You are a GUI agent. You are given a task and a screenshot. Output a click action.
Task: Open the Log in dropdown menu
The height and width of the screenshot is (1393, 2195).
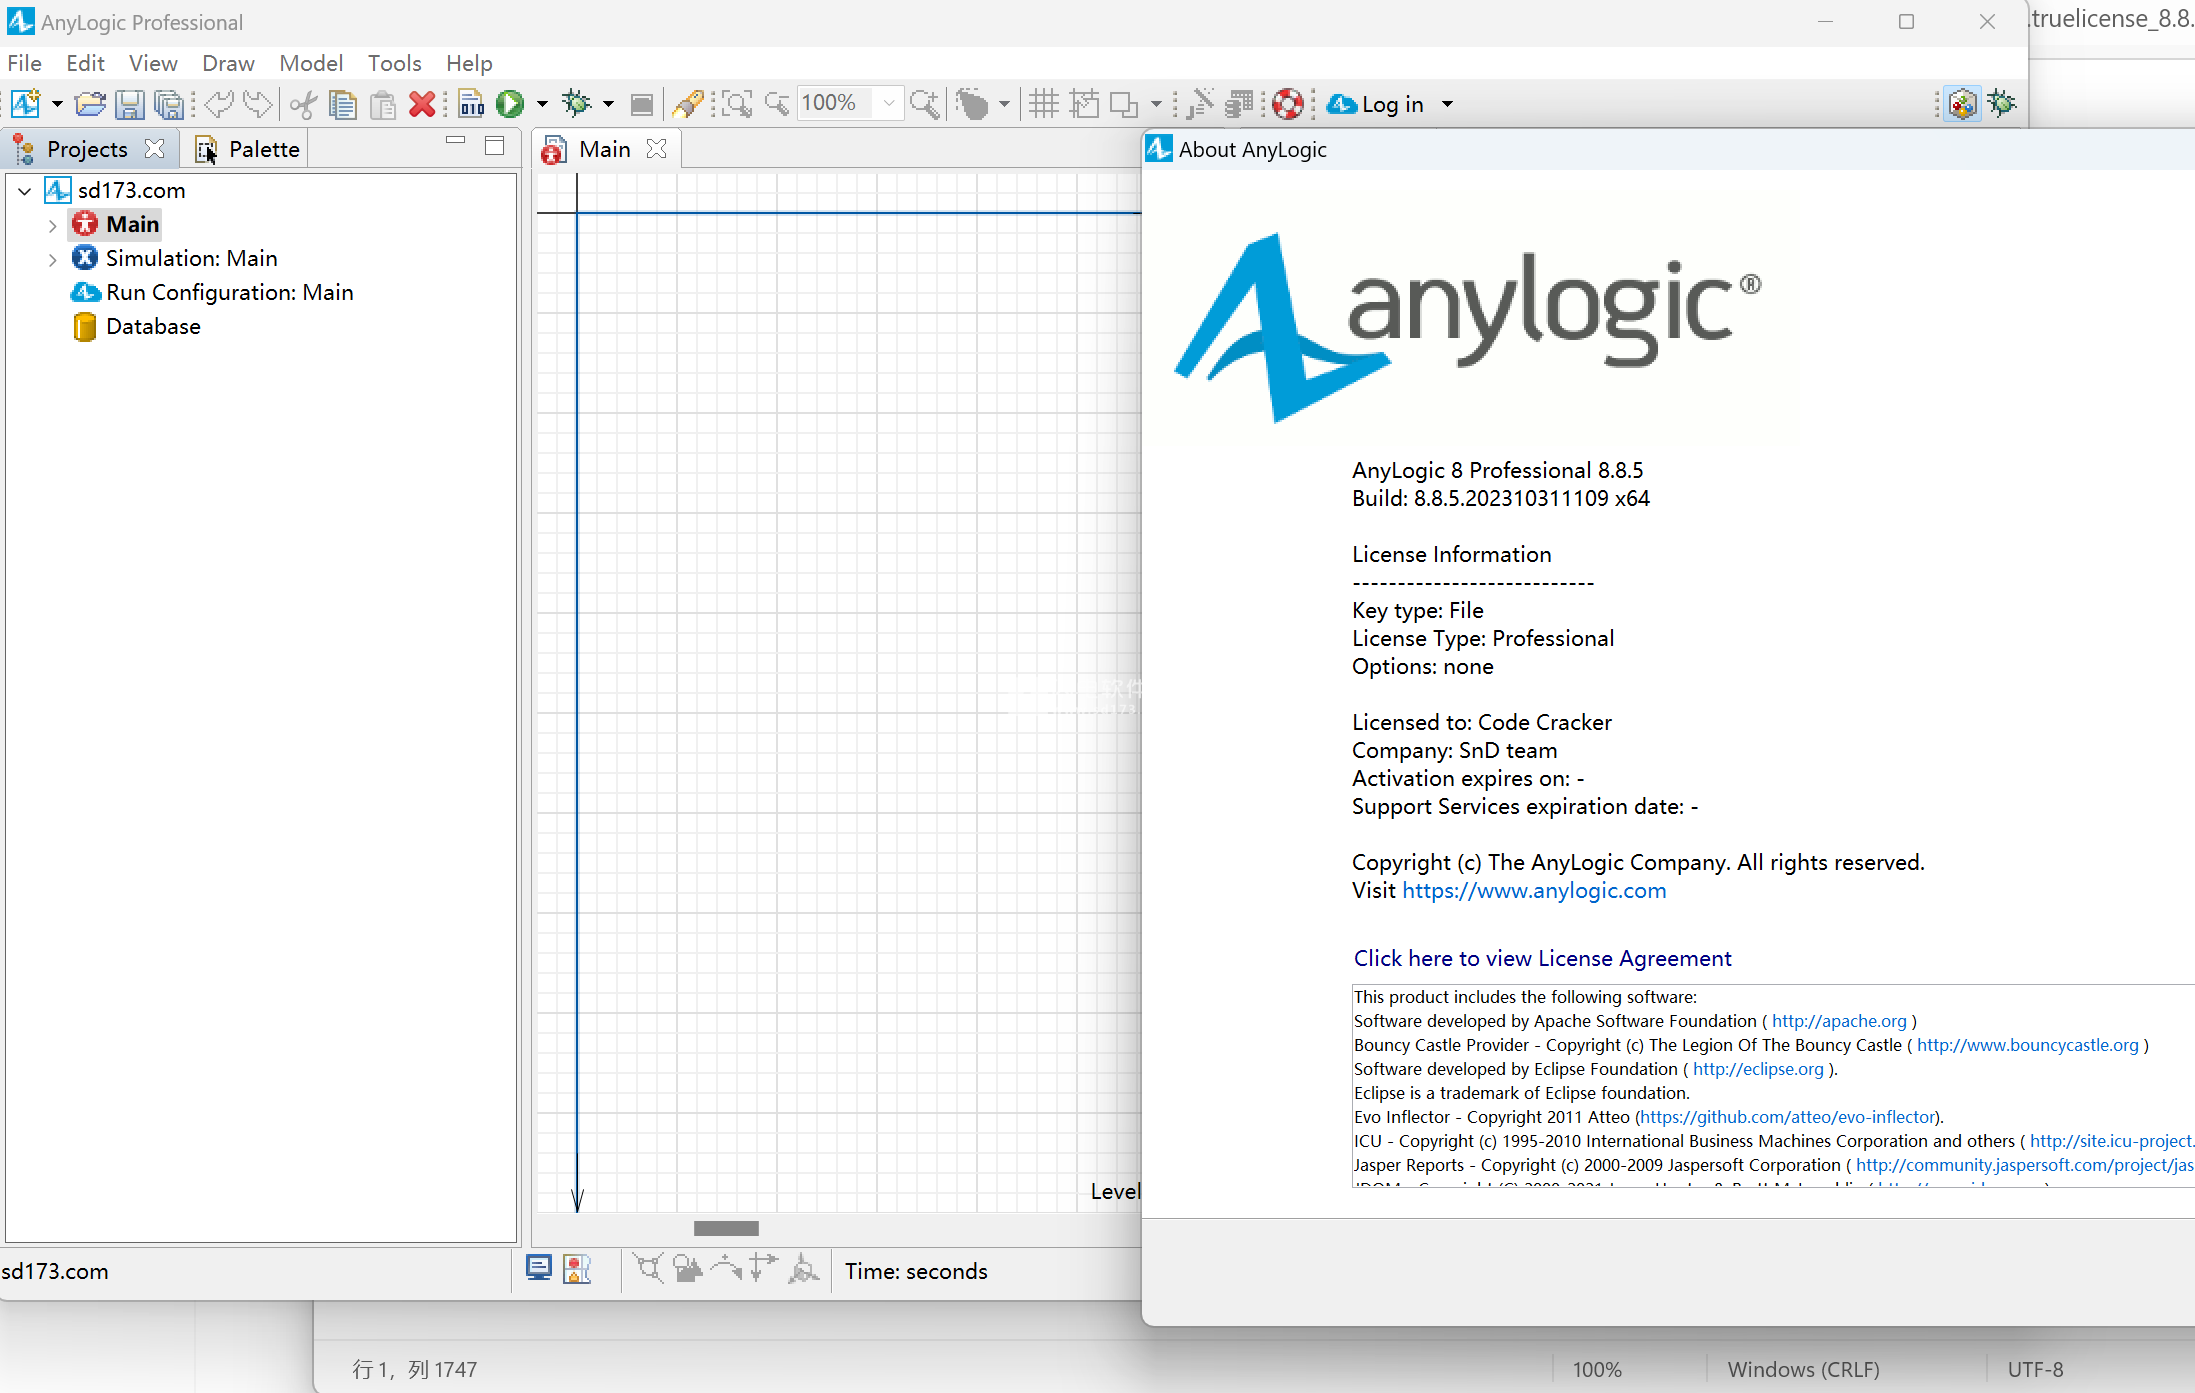(x=1449, y=103)
